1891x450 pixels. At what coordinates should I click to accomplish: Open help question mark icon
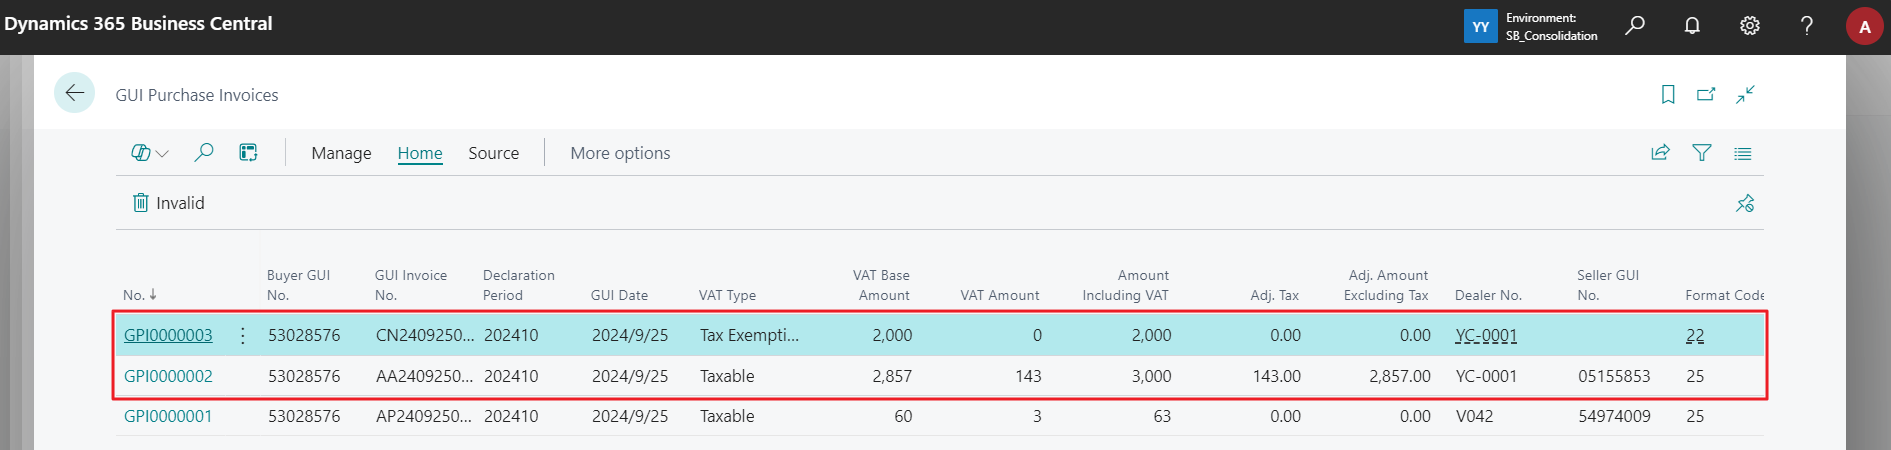pyautogui.click(x=1807, y=26)
